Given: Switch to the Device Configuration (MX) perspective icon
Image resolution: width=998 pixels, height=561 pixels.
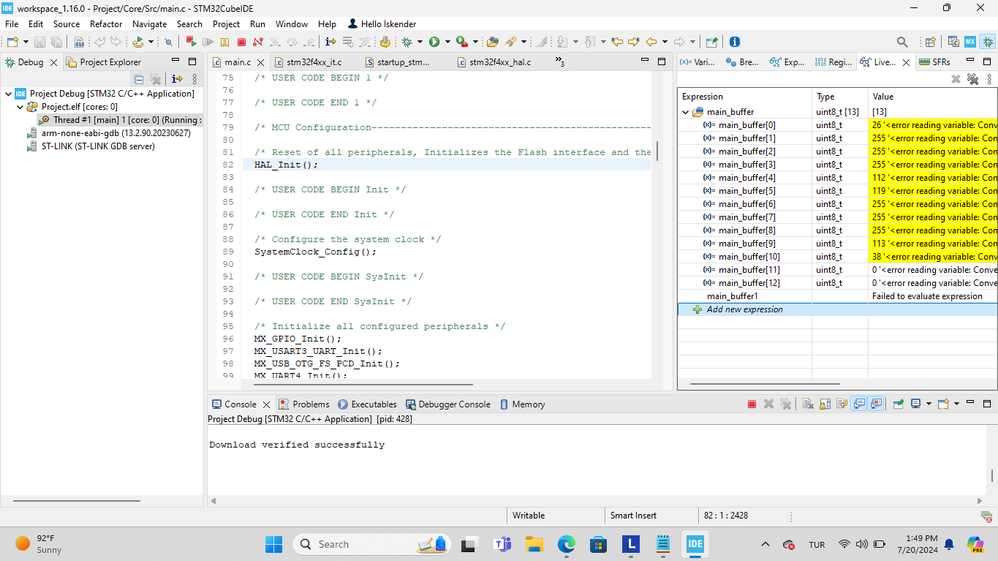Looking at the screenshot, I should 969,42.
